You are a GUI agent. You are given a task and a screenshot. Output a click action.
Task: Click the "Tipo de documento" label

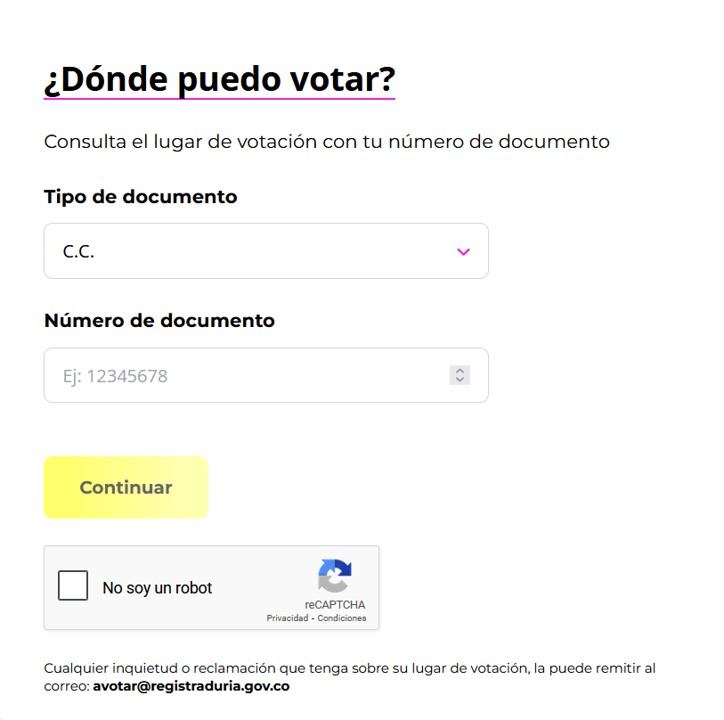pyautogui.click(x=140, y=197)
